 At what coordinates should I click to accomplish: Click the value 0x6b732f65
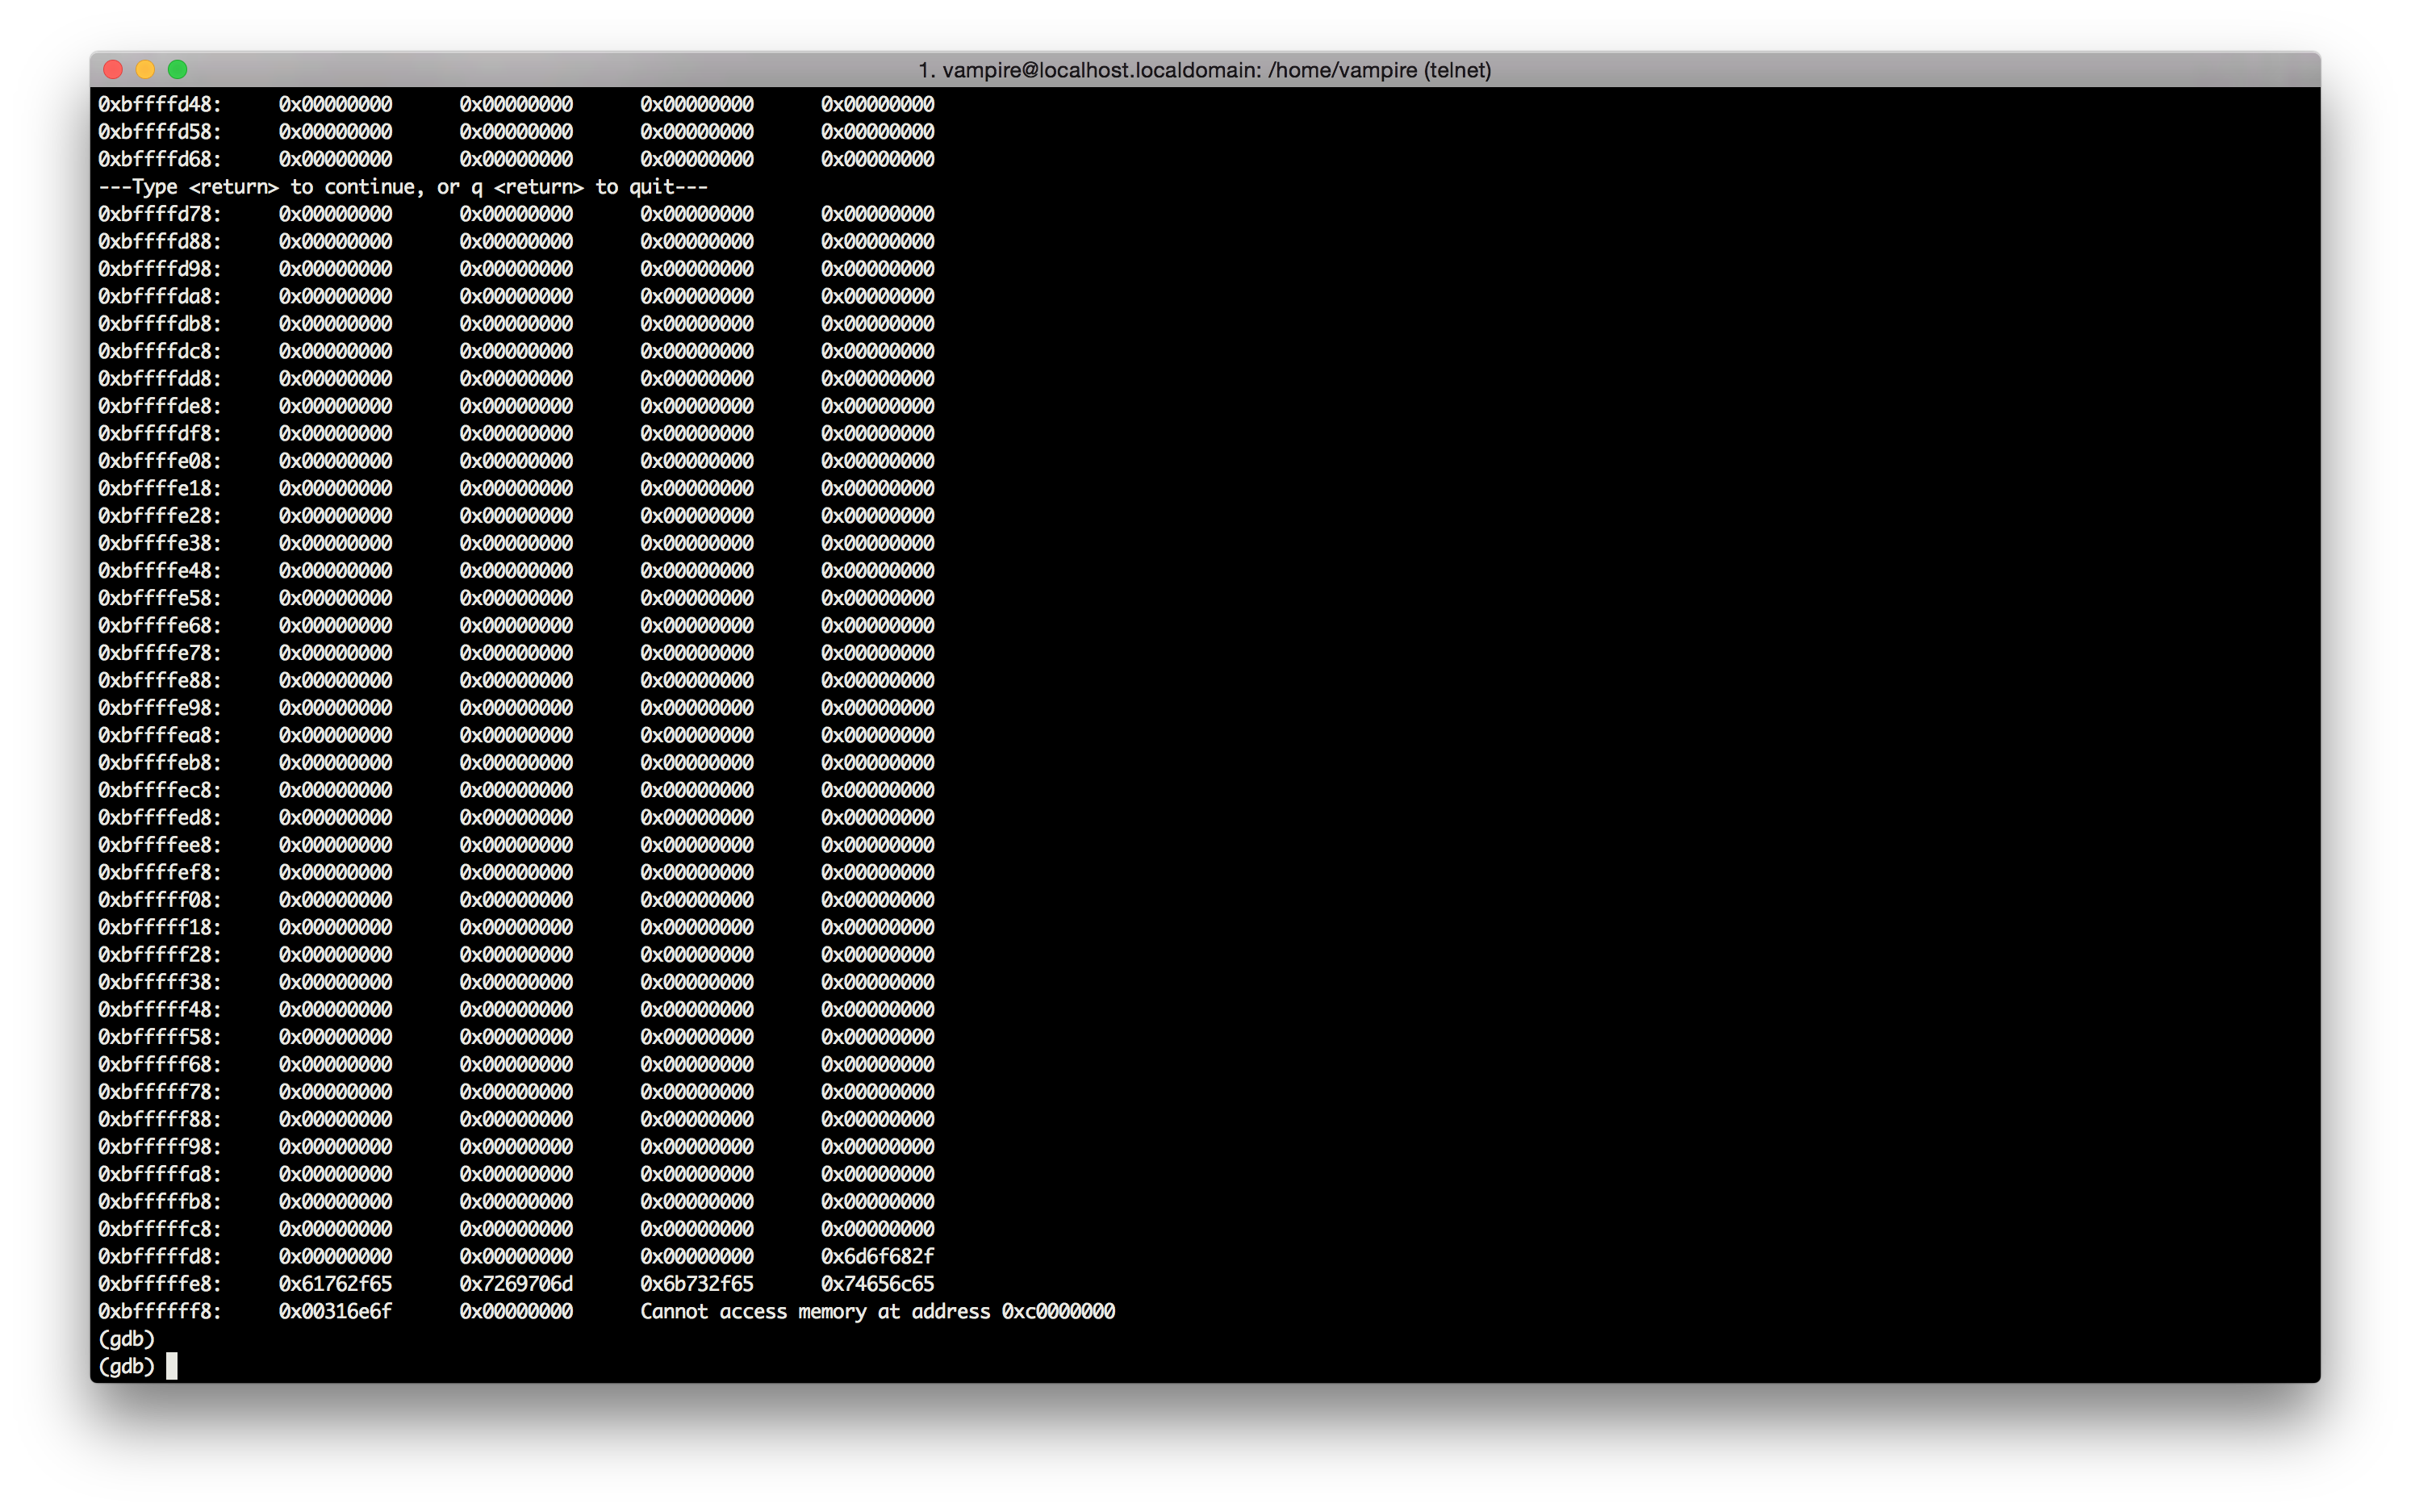(x=696, y=1284)
